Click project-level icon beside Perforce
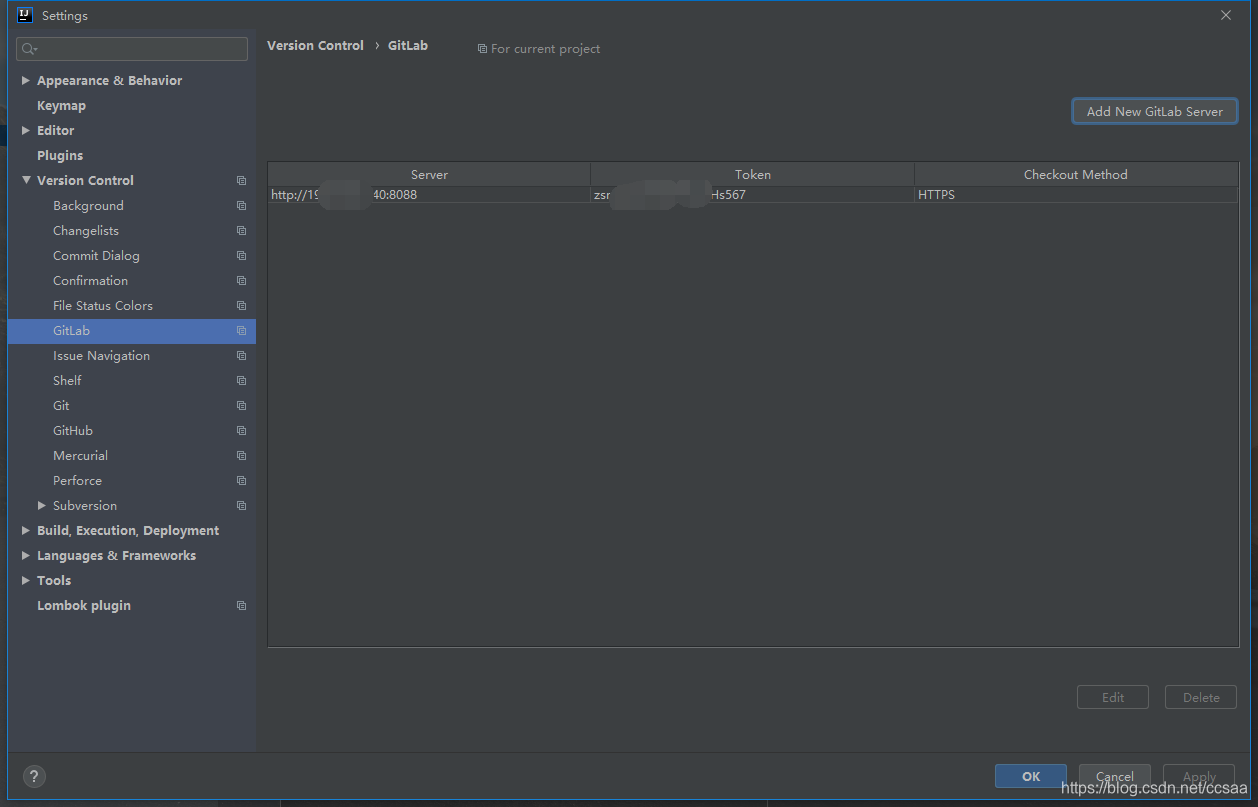 tap(241, 481)
